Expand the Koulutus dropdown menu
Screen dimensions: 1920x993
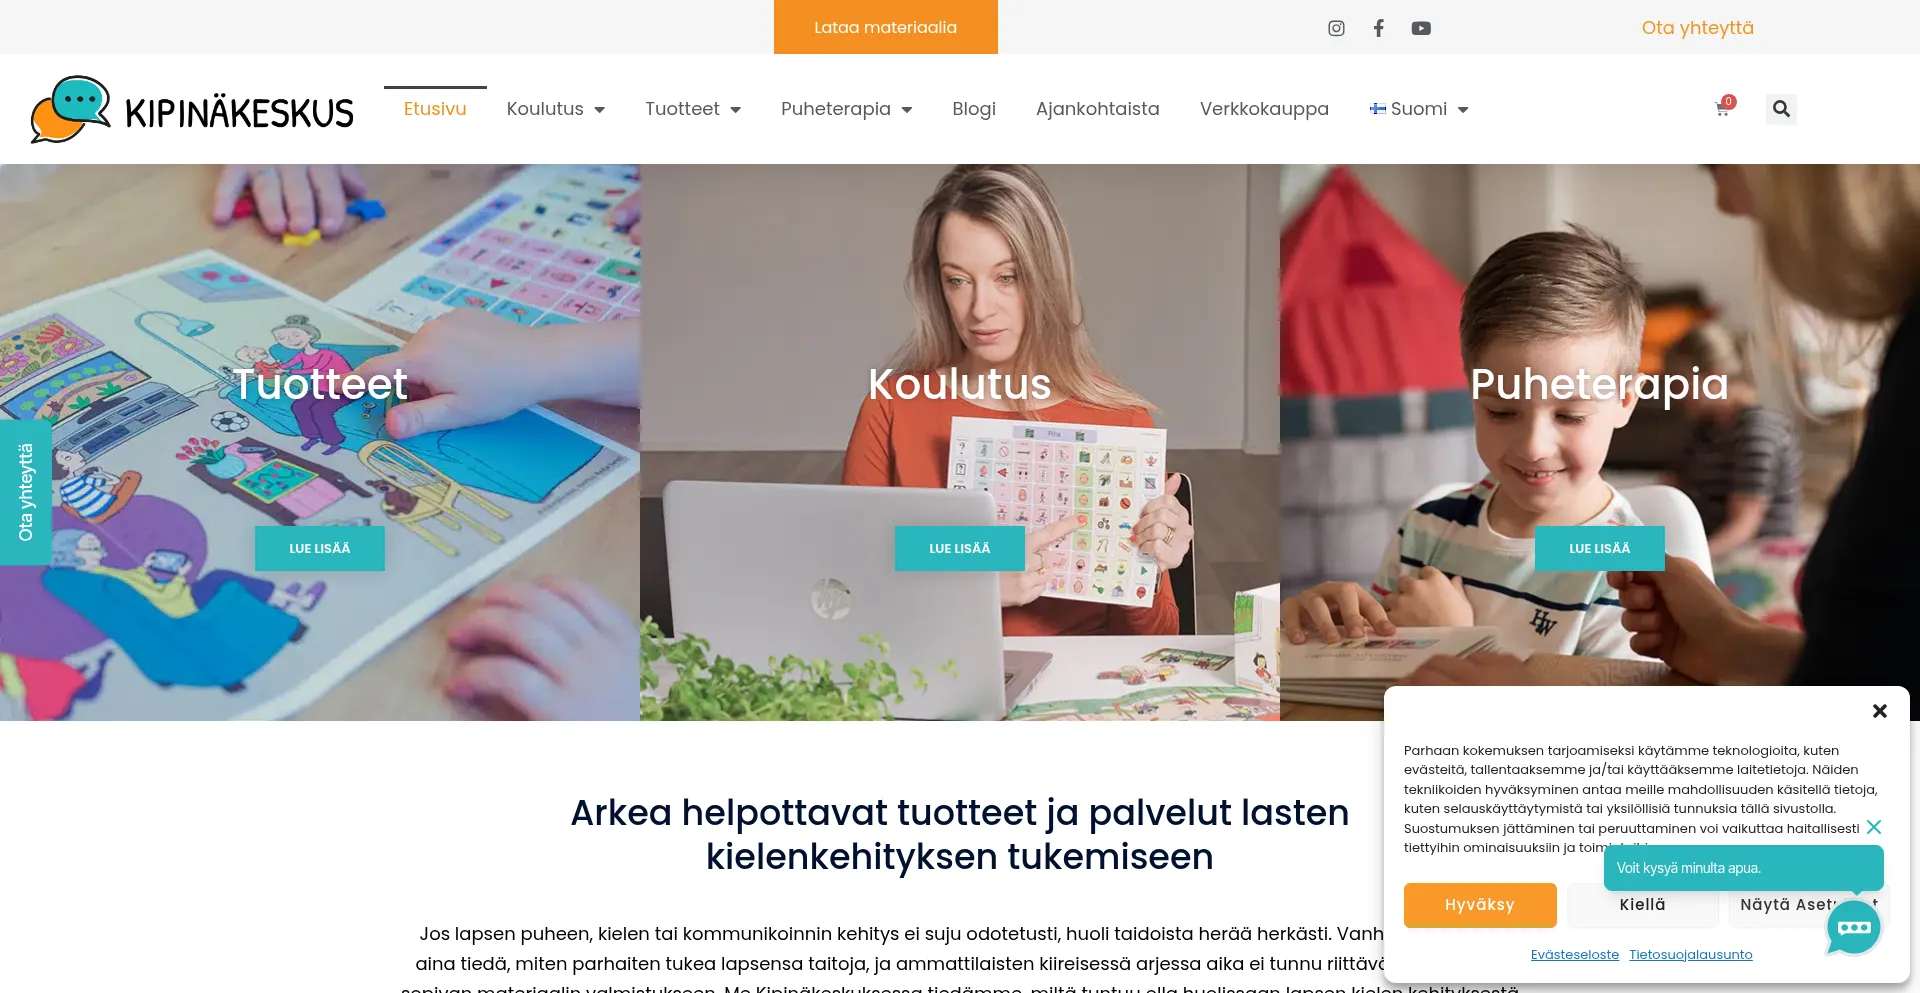pyautogui.click(x=555, y=109)
